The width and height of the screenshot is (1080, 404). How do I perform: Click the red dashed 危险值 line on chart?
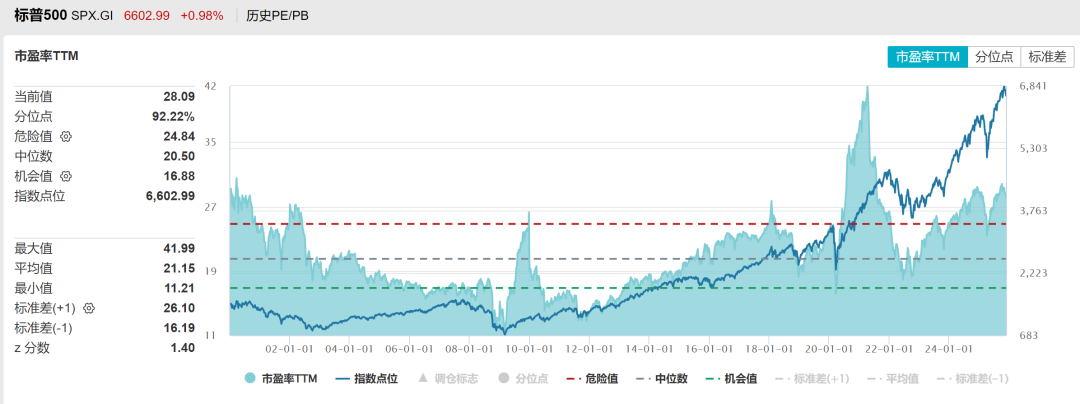tap(618, 224)
